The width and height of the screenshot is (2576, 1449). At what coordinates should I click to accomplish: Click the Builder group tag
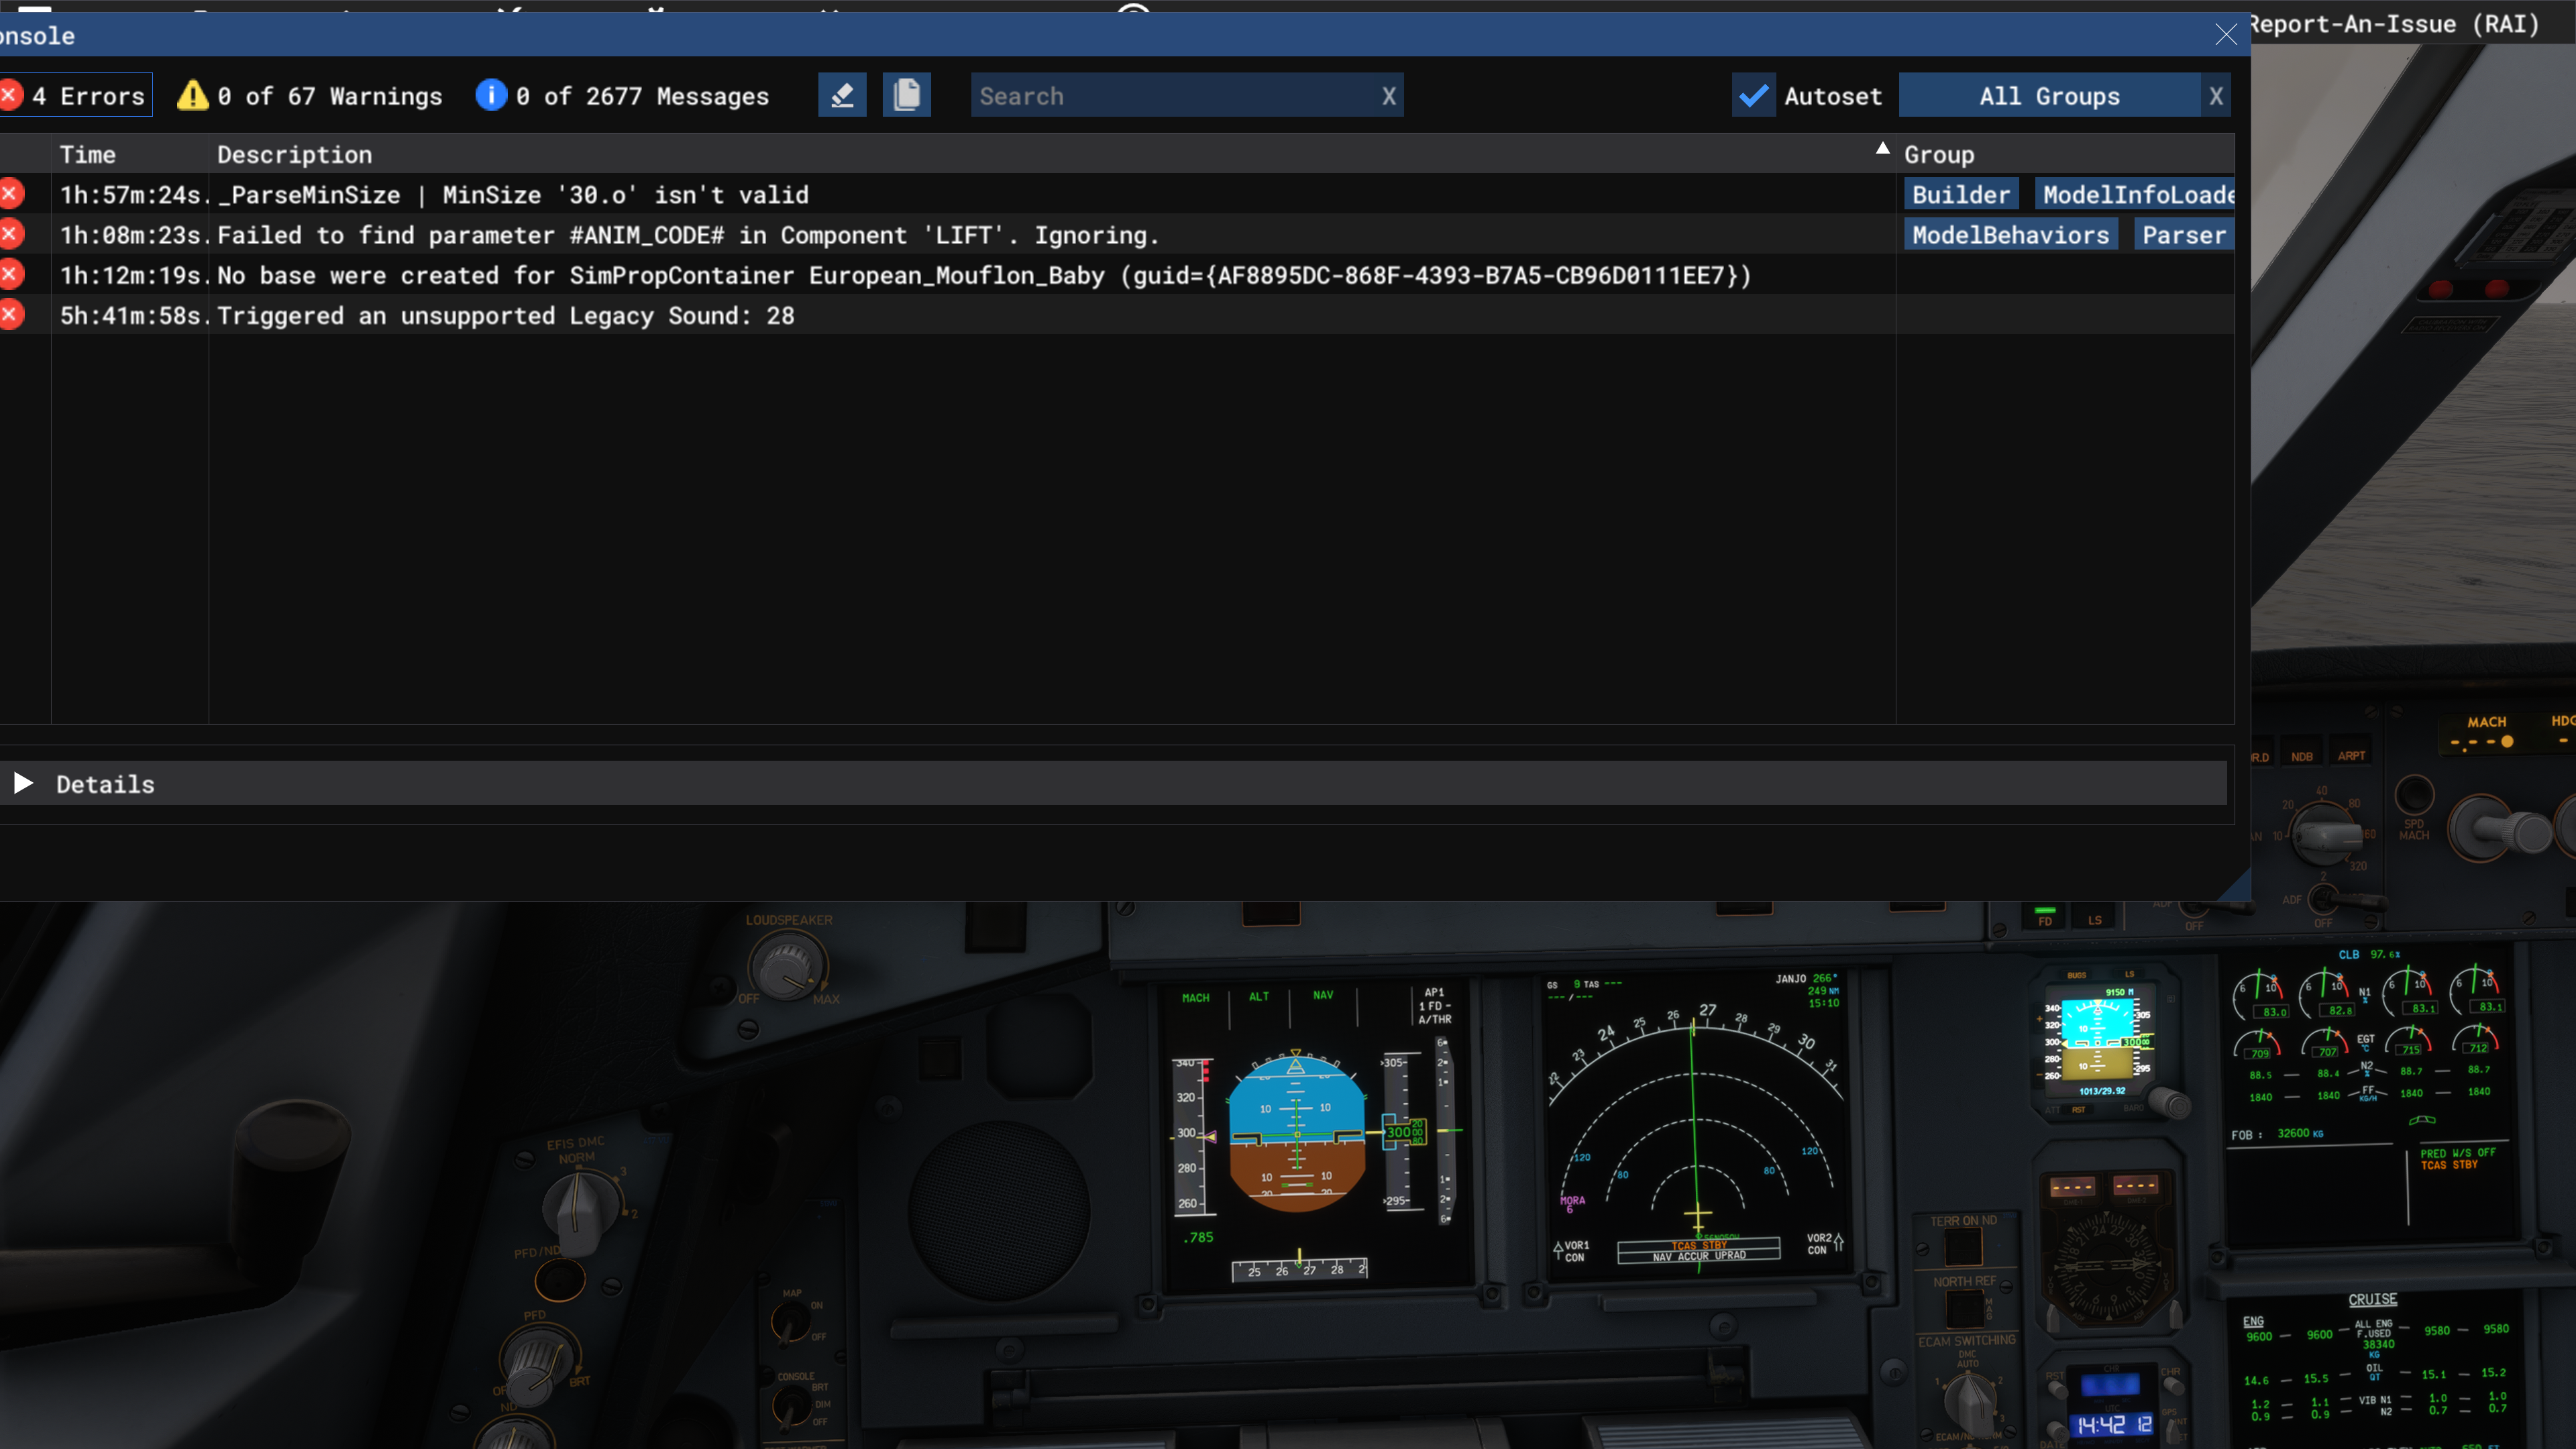pos(1960,194)
